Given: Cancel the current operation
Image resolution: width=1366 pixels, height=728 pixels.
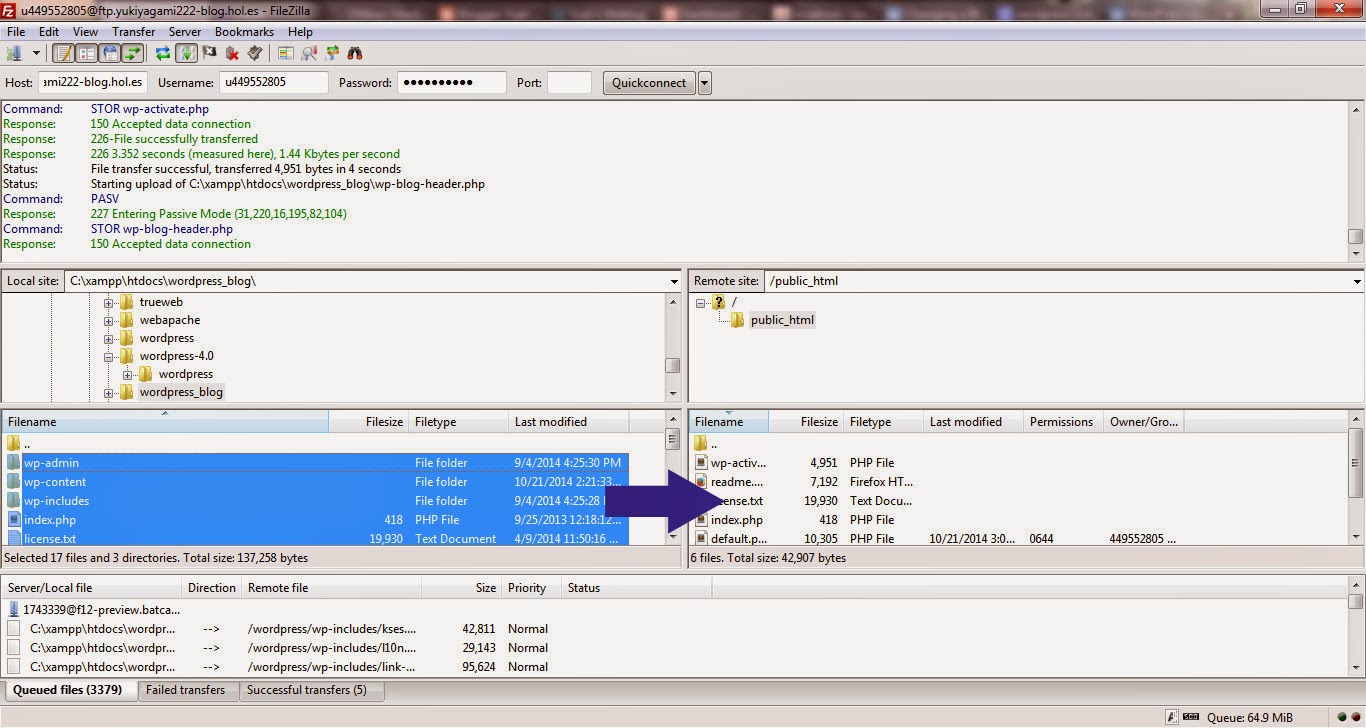Looking at the screenshot, I should click(209, 53).
